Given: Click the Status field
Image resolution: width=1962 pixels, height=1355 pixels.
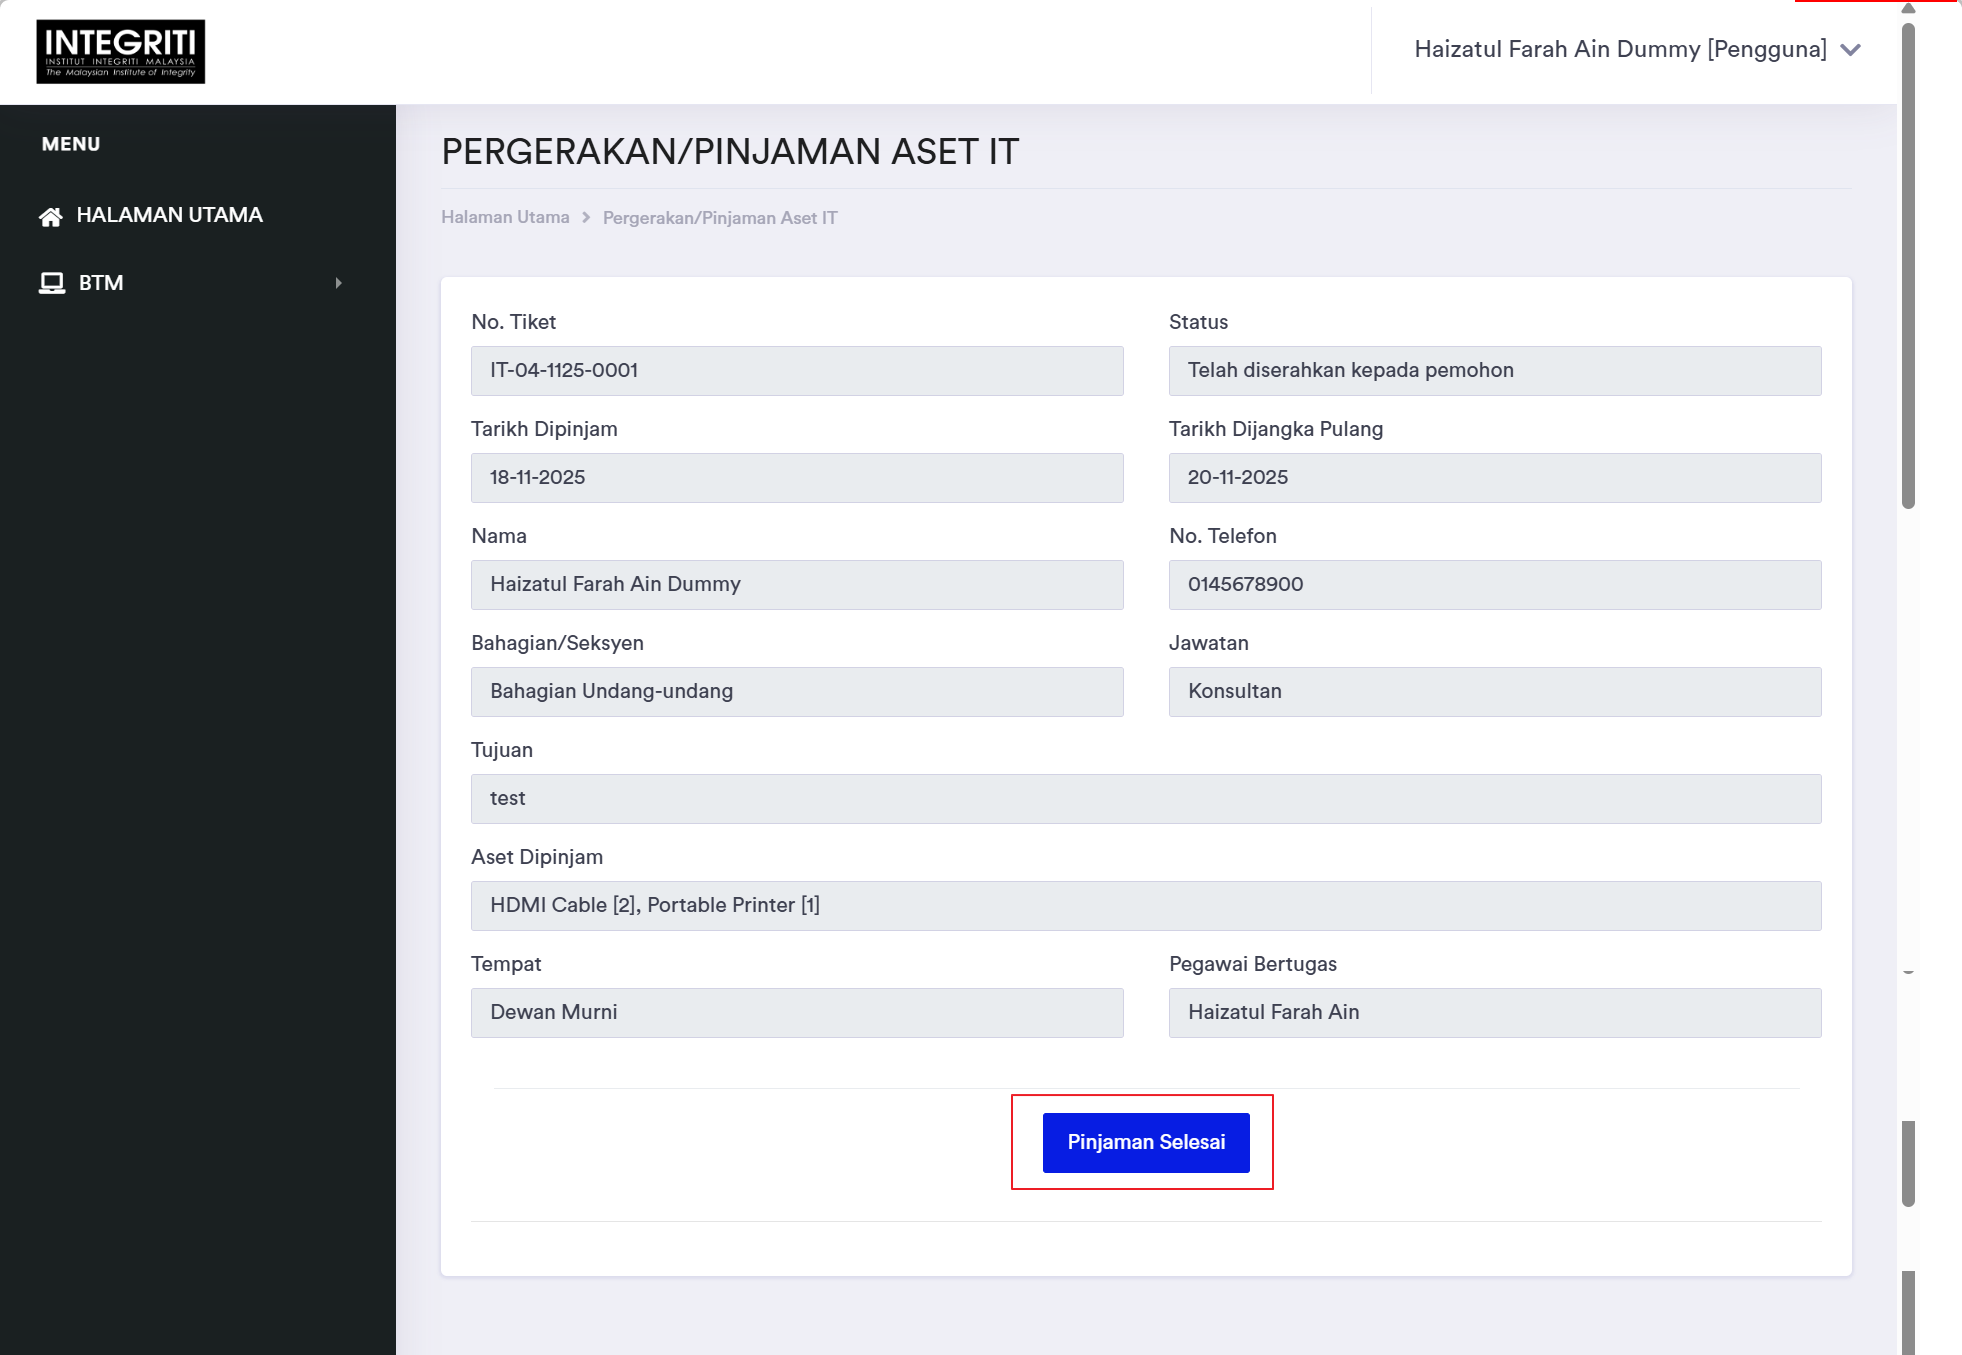Looking at the screenshot, I should coord(1494,371).
